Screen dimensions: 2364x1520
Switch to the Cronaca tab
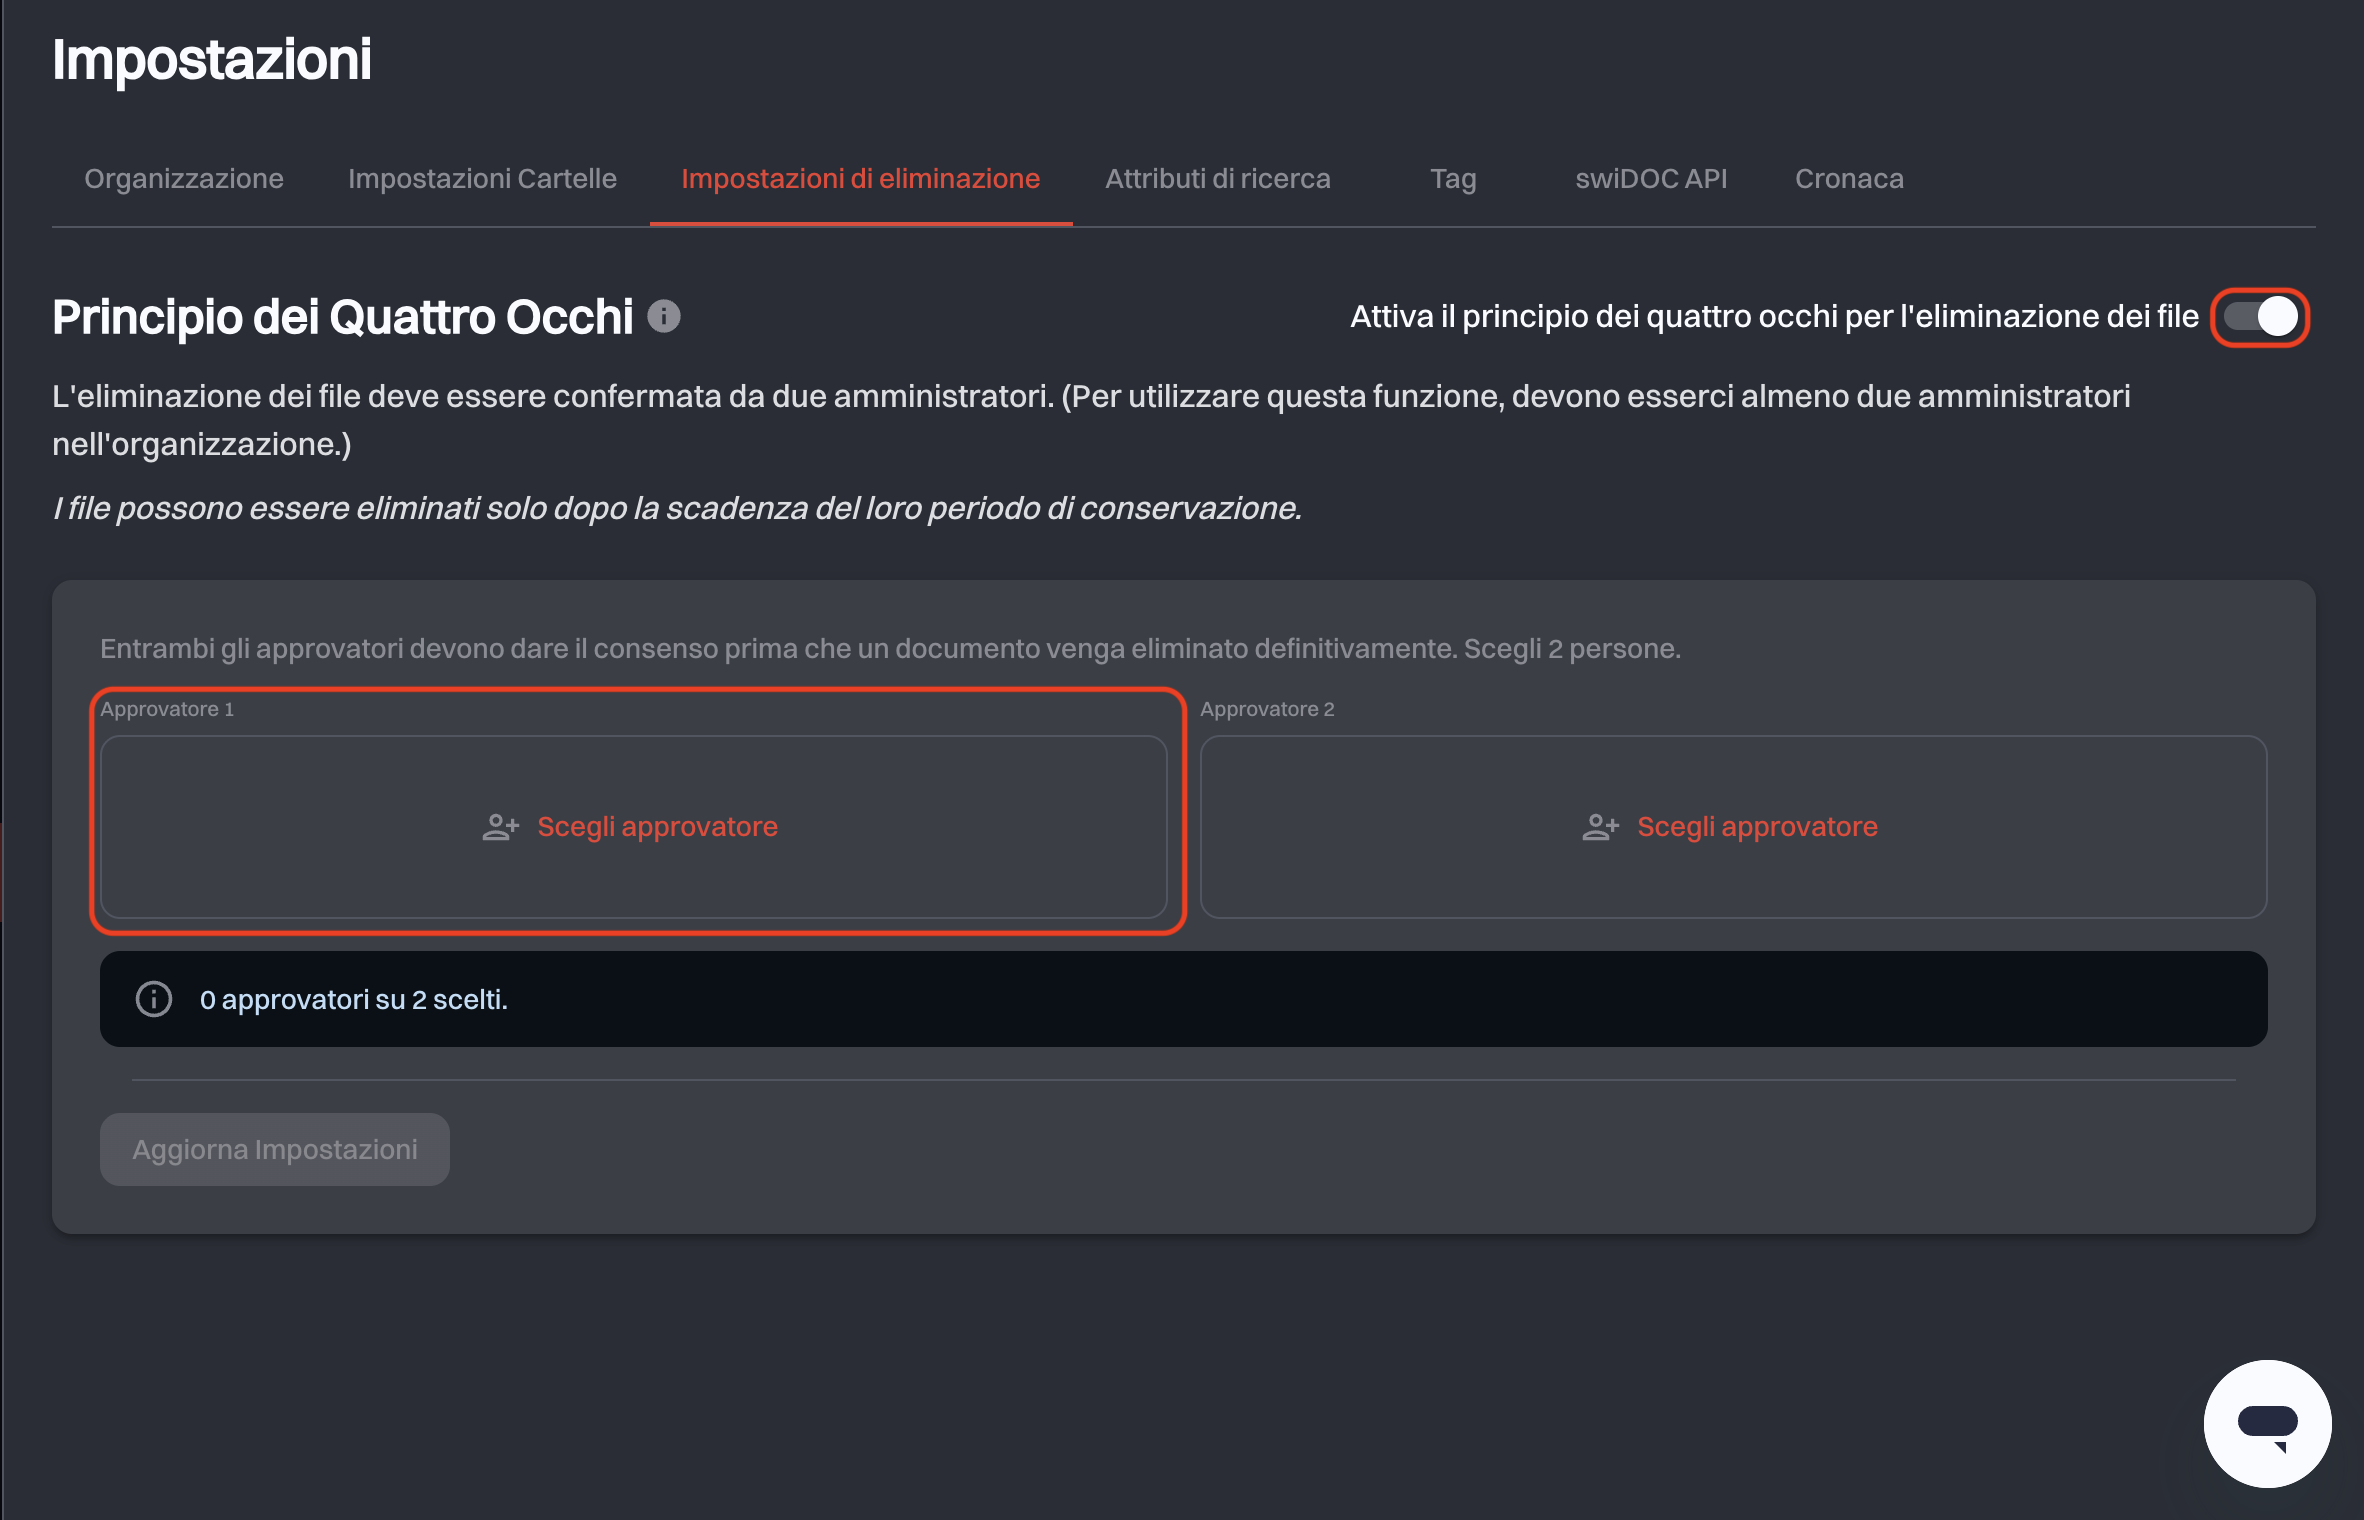pyautogui.click(x=1849, y=179)
